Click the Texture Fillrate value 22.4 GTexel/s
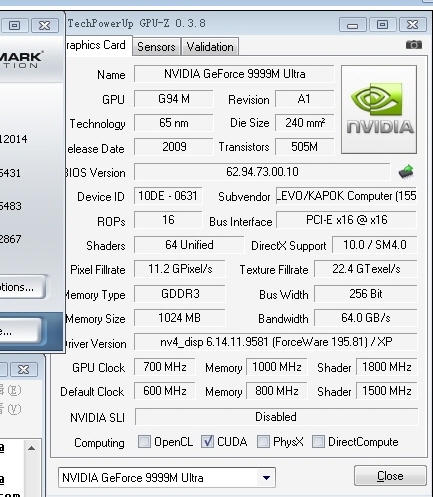Screen dimensions: 433x497 pyautogui.click(x=366, y=269)
